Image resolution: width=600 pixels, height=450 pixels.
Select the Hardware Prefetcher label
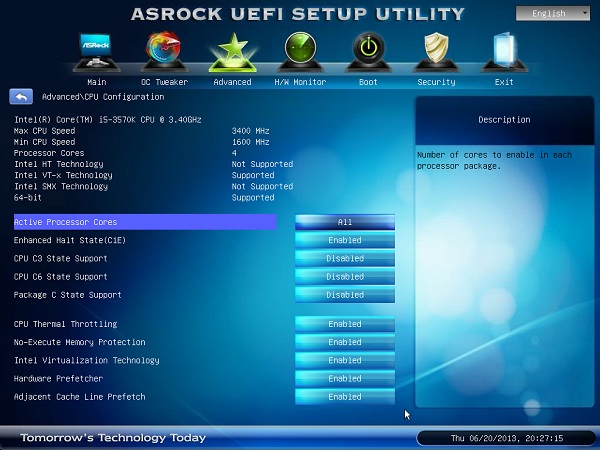click(58, 378)
